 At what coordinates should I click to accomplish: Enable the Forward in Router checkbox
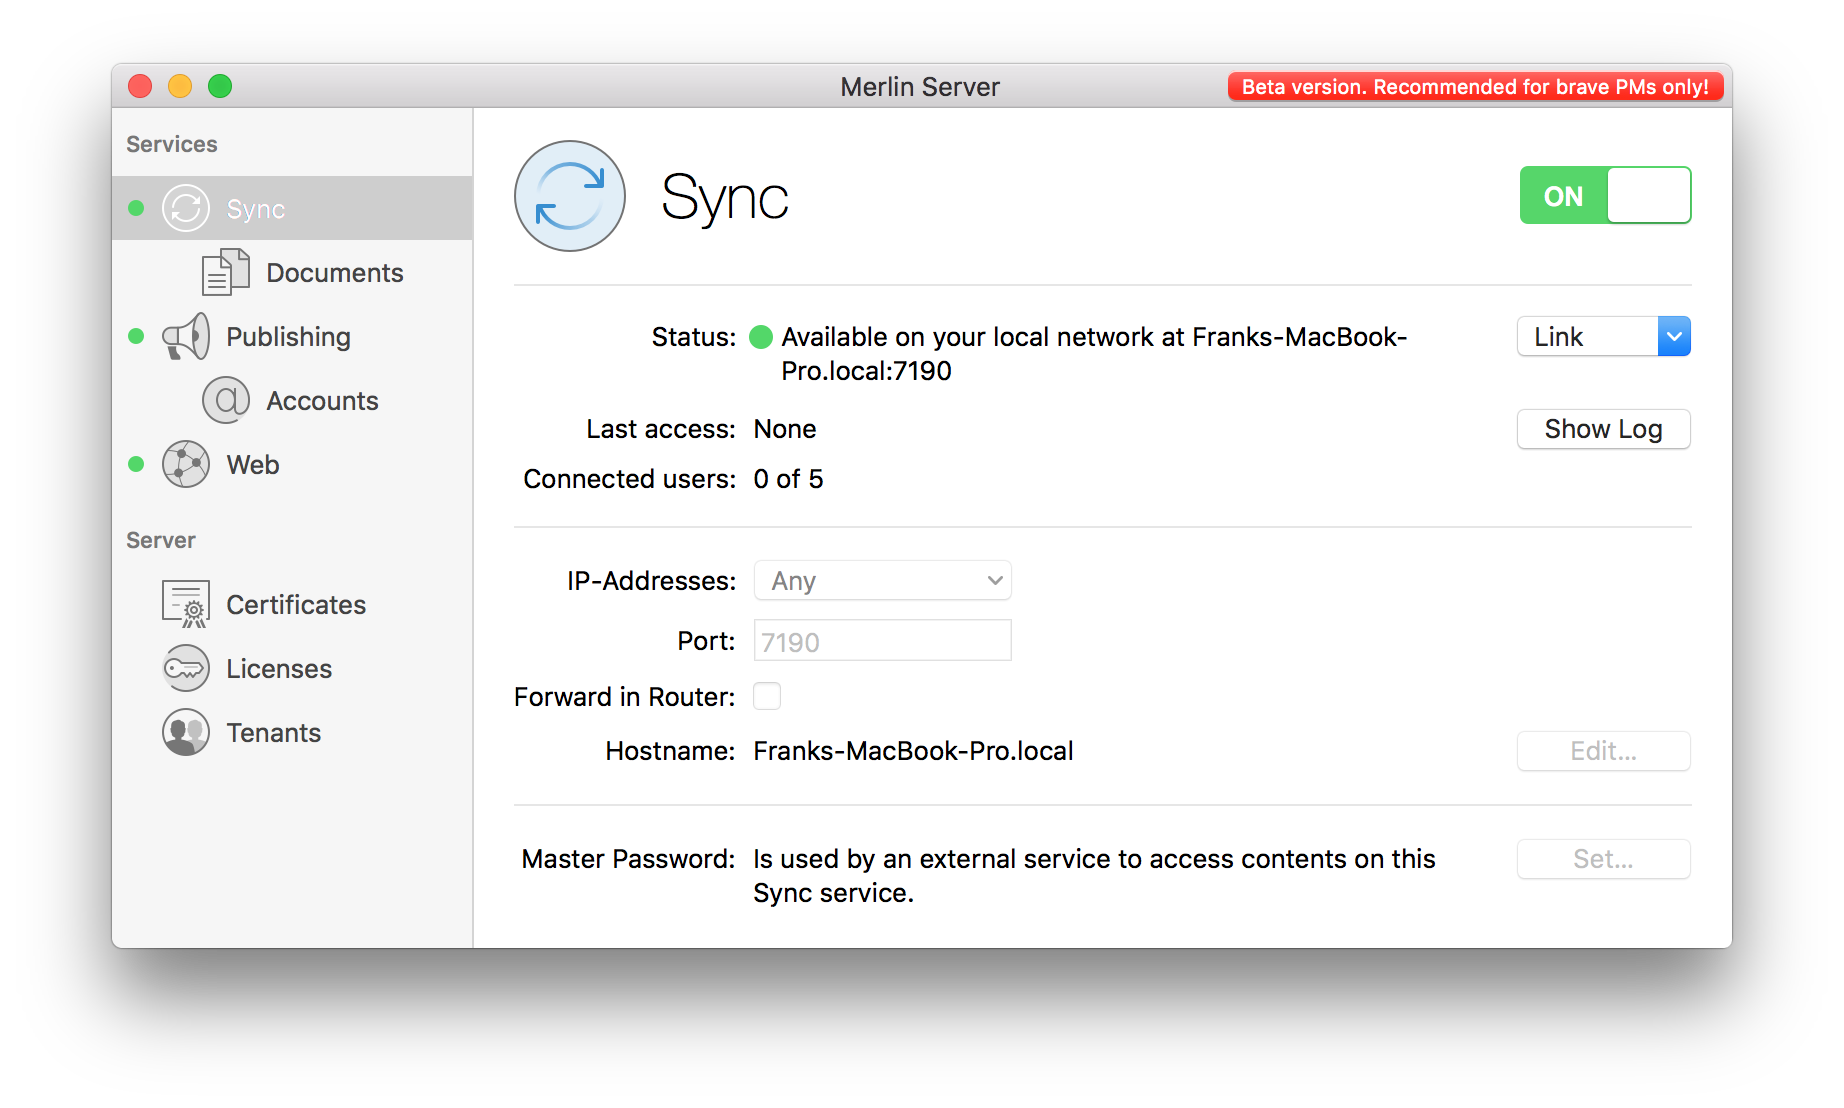(x=767, y=696)
